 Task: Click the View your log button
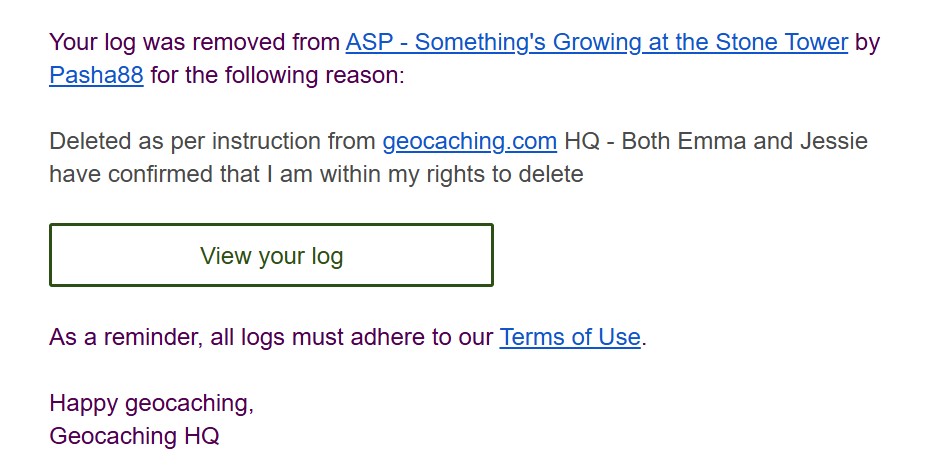point(271,255)
